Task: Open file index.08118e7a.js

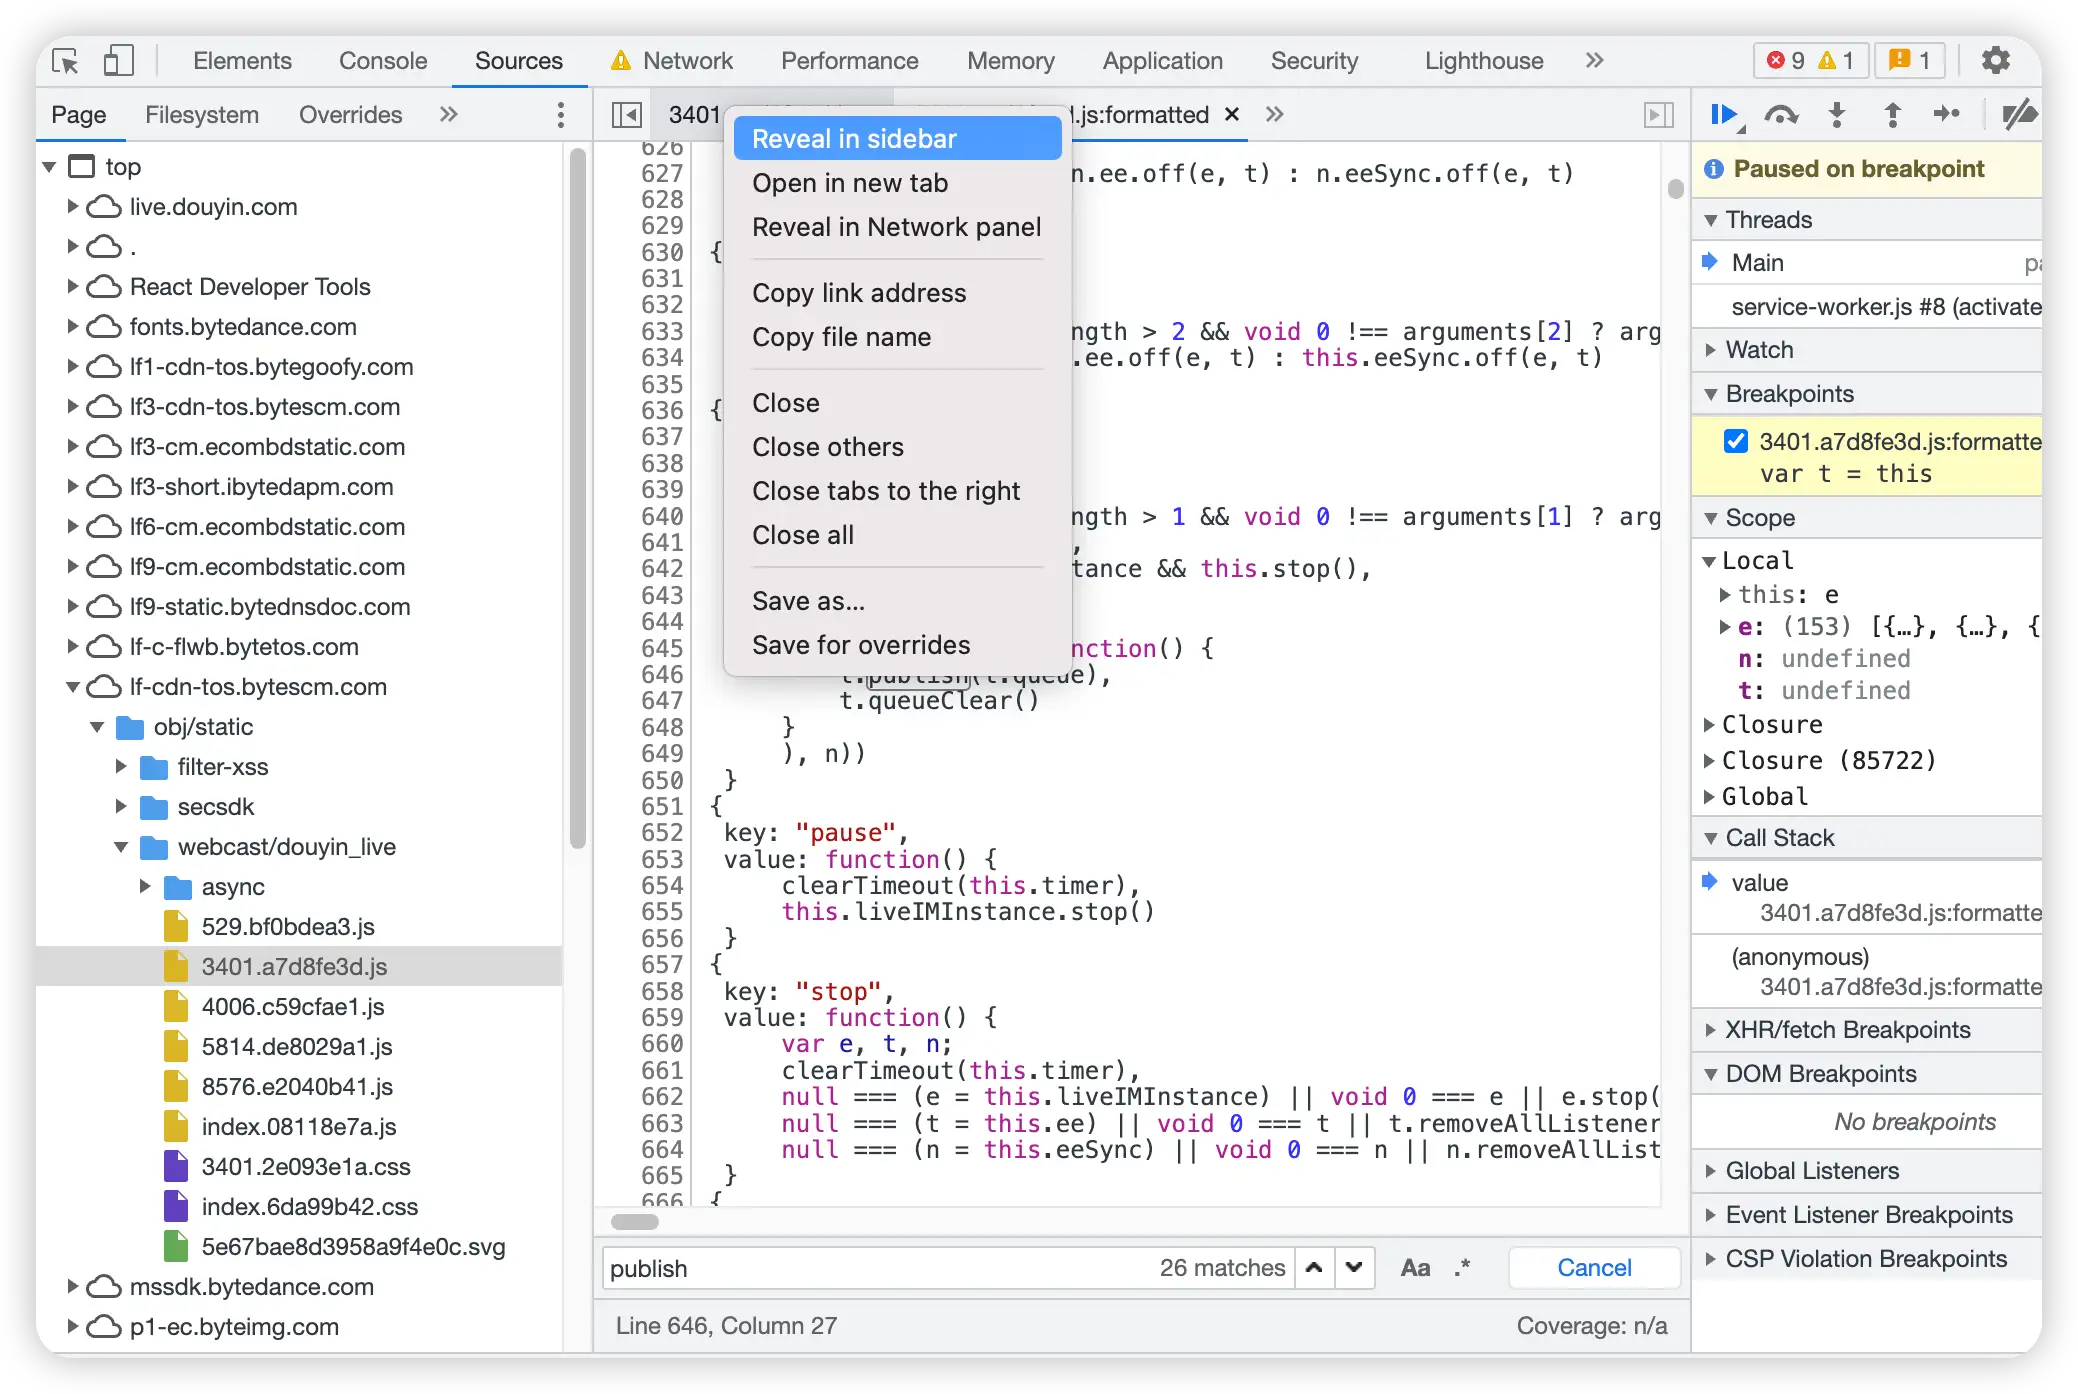Action: point(299,1127)
